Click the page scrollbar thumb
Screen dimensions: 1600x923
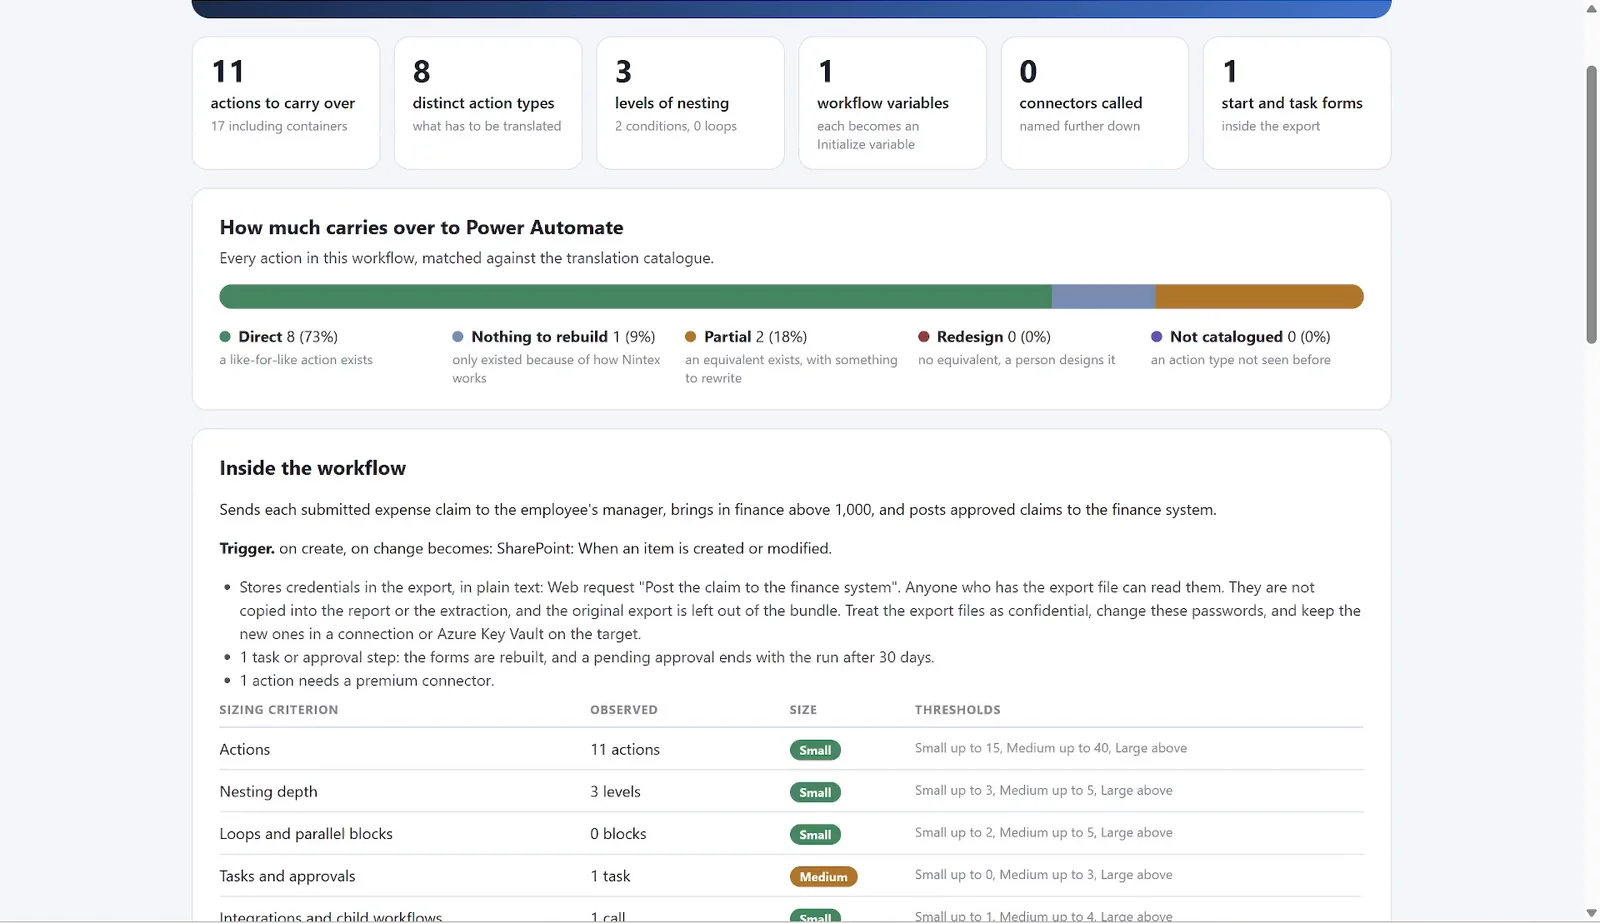(1592, 205)
